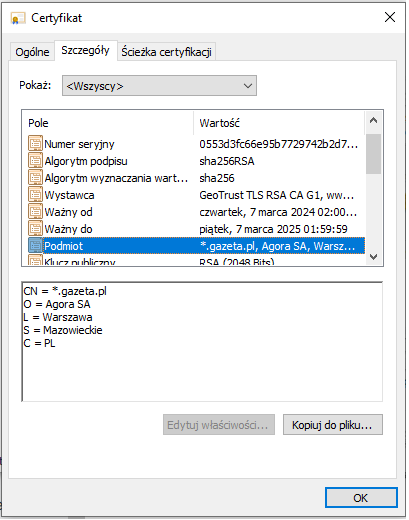The width and height of the screenshot is (409, 520).
Task: Click the field list scrollbar thumb
Action: pyautogui.click(x=373, y=154)
